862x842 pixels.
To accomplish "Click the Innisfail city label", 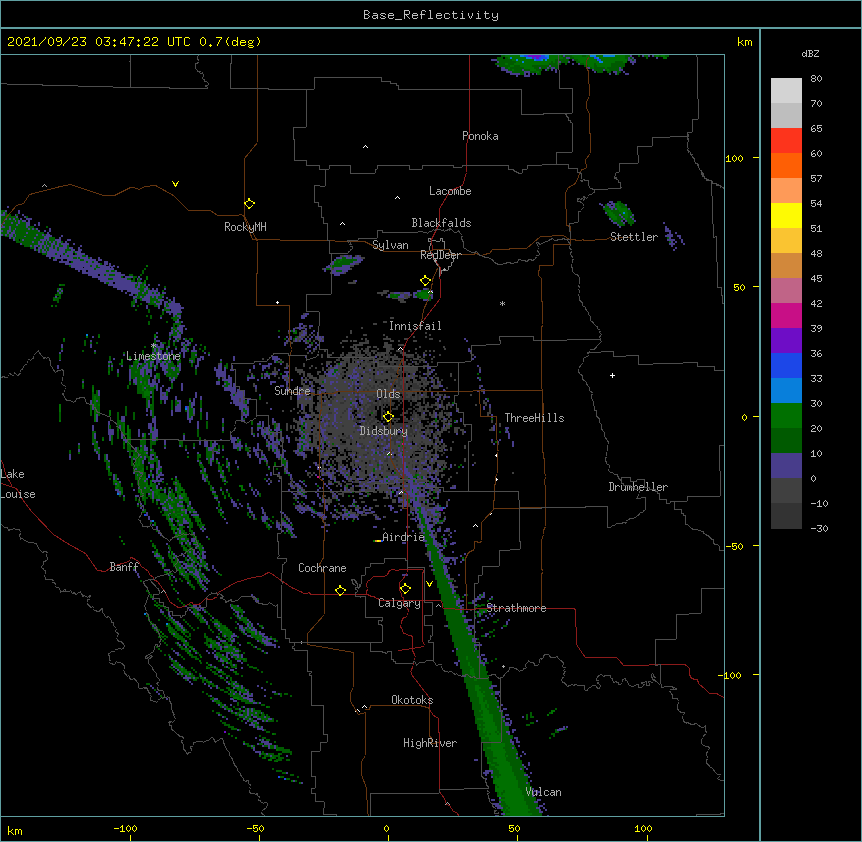I will (x=415, y=326).
